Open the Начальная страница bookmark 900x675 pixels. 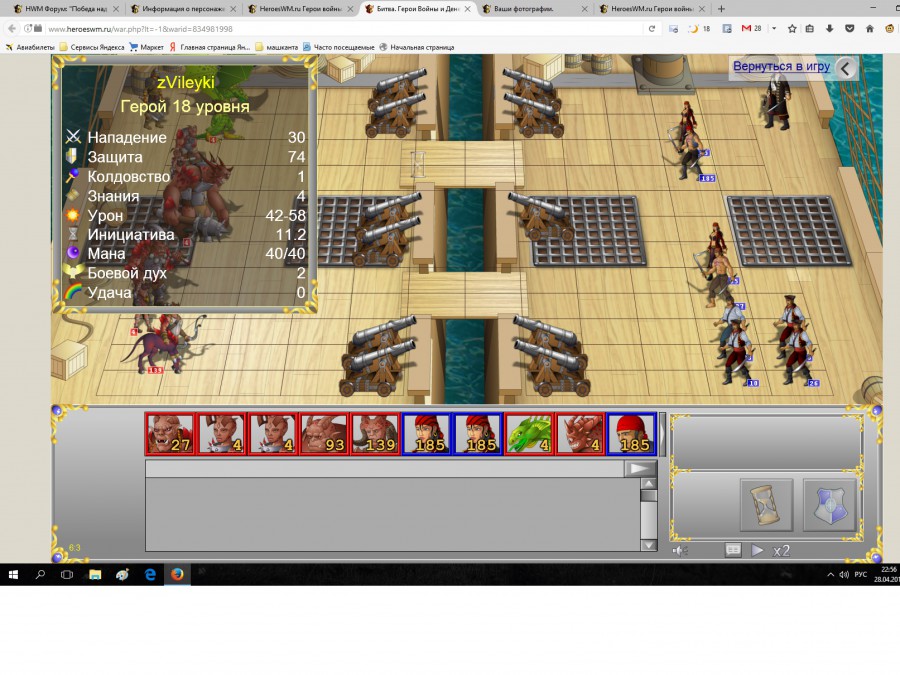click(417, 47)
